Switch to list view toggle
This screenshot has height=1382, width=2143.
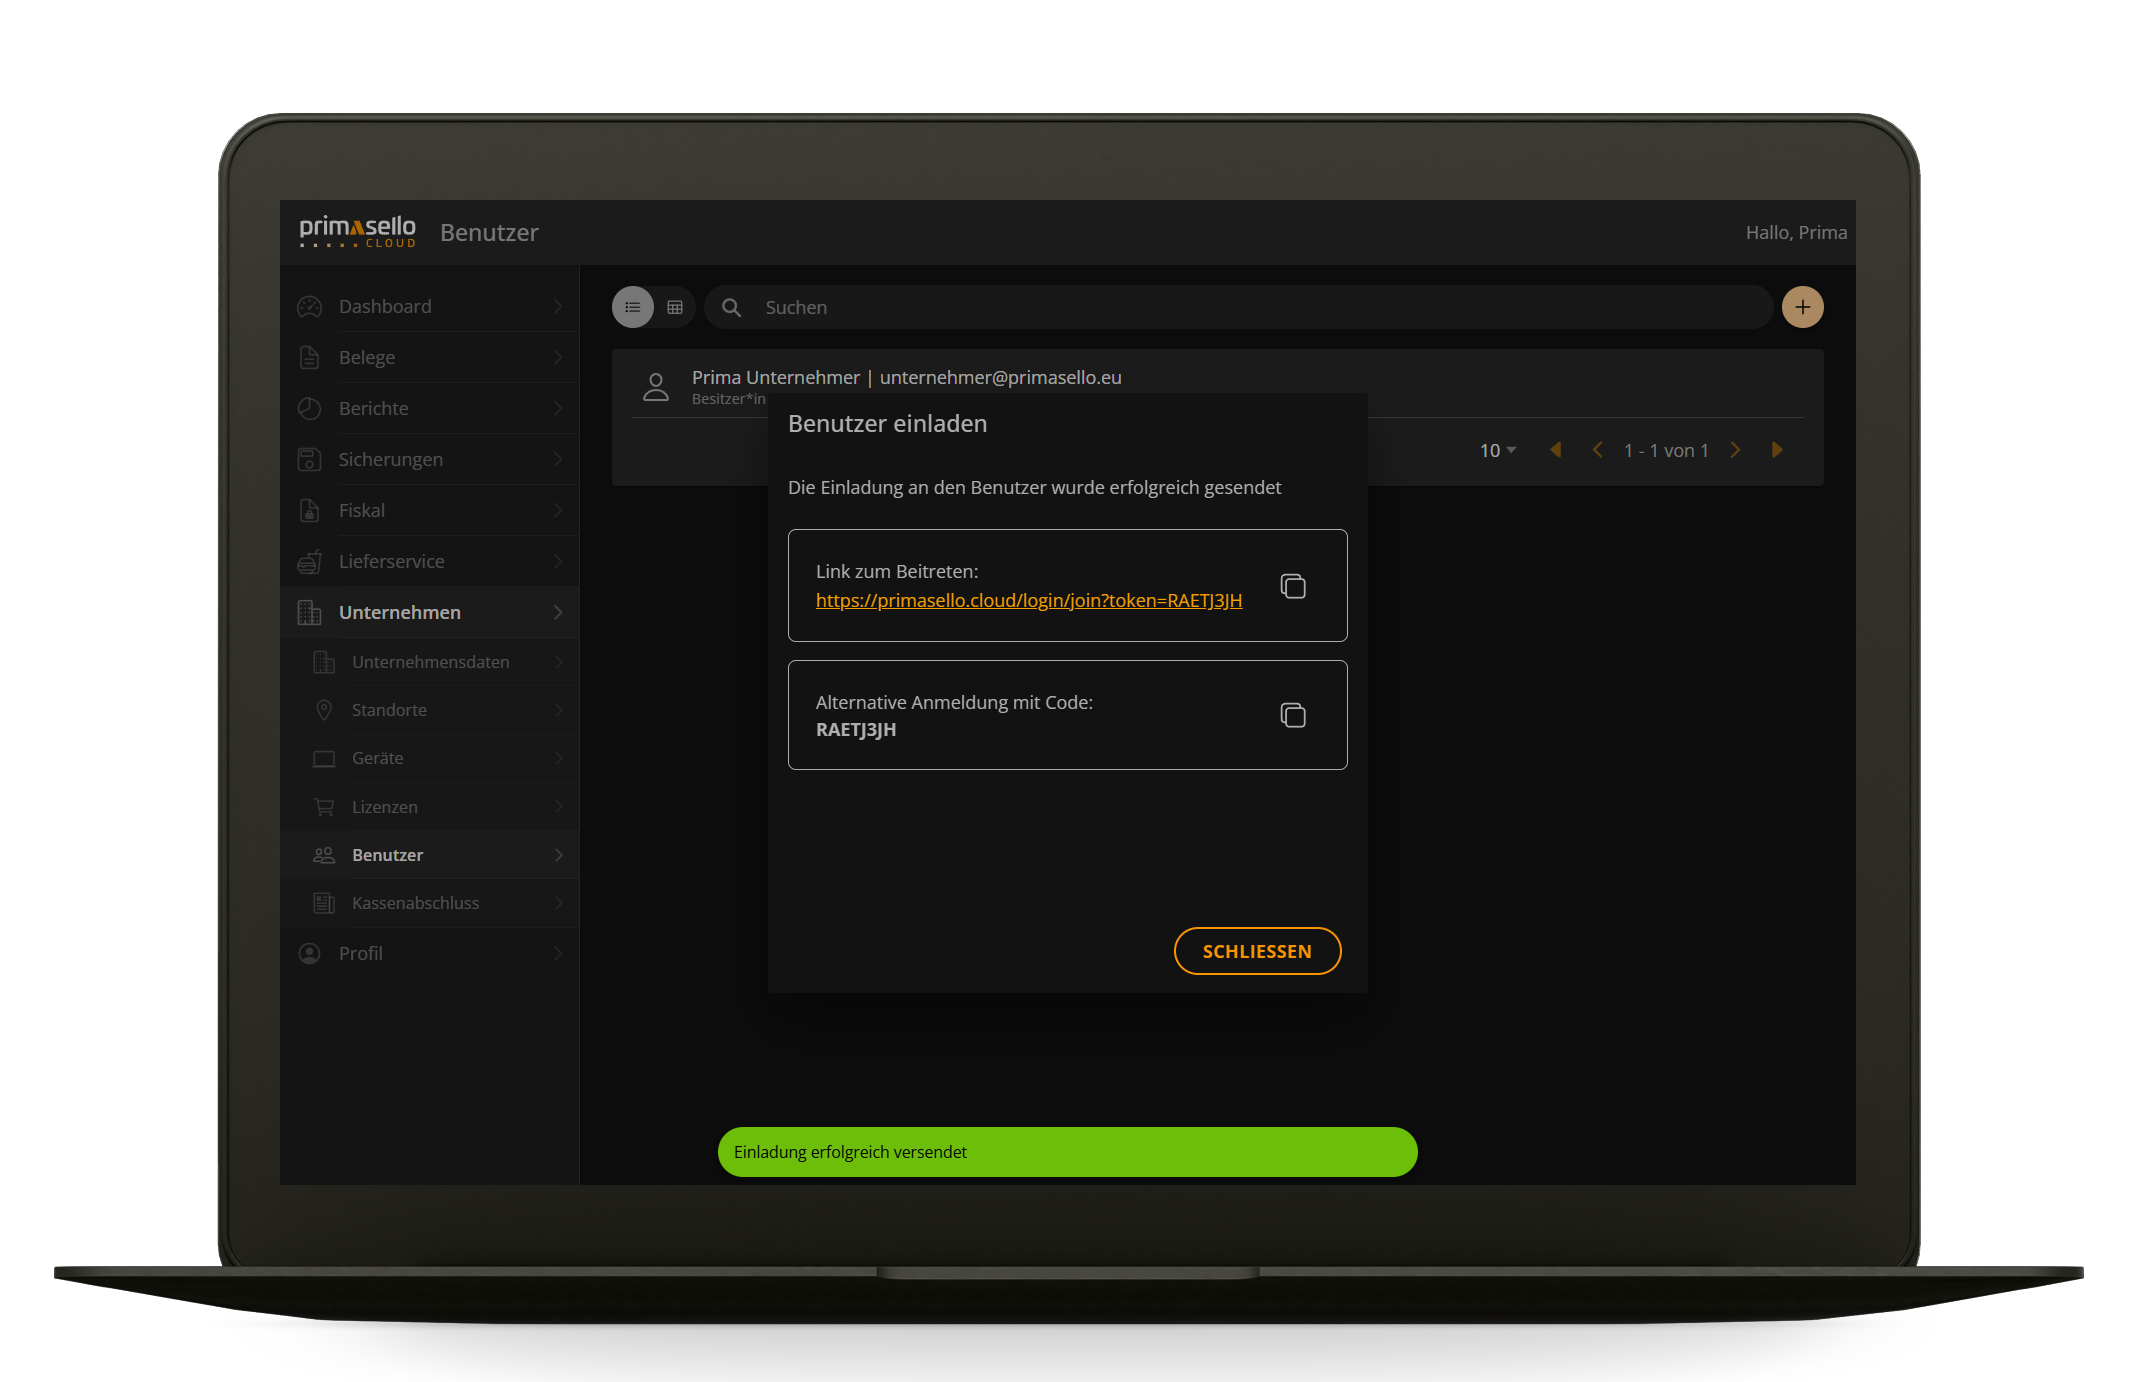coord(633,307)
